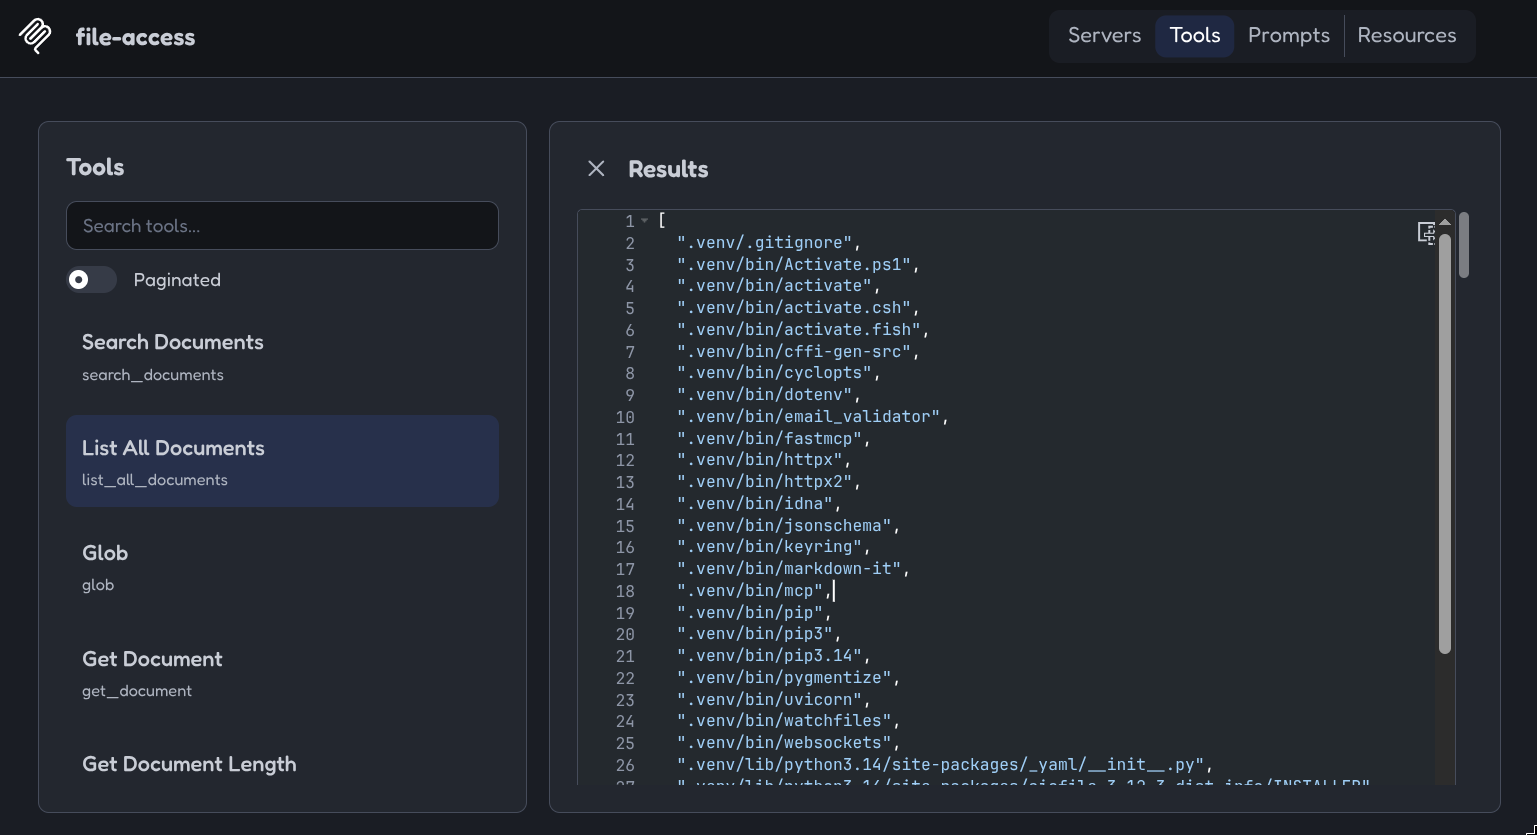Screen dimensions: 1537x835
Task: Click the "_yaml/__init__.py" path line
Action: coord(945,765)
